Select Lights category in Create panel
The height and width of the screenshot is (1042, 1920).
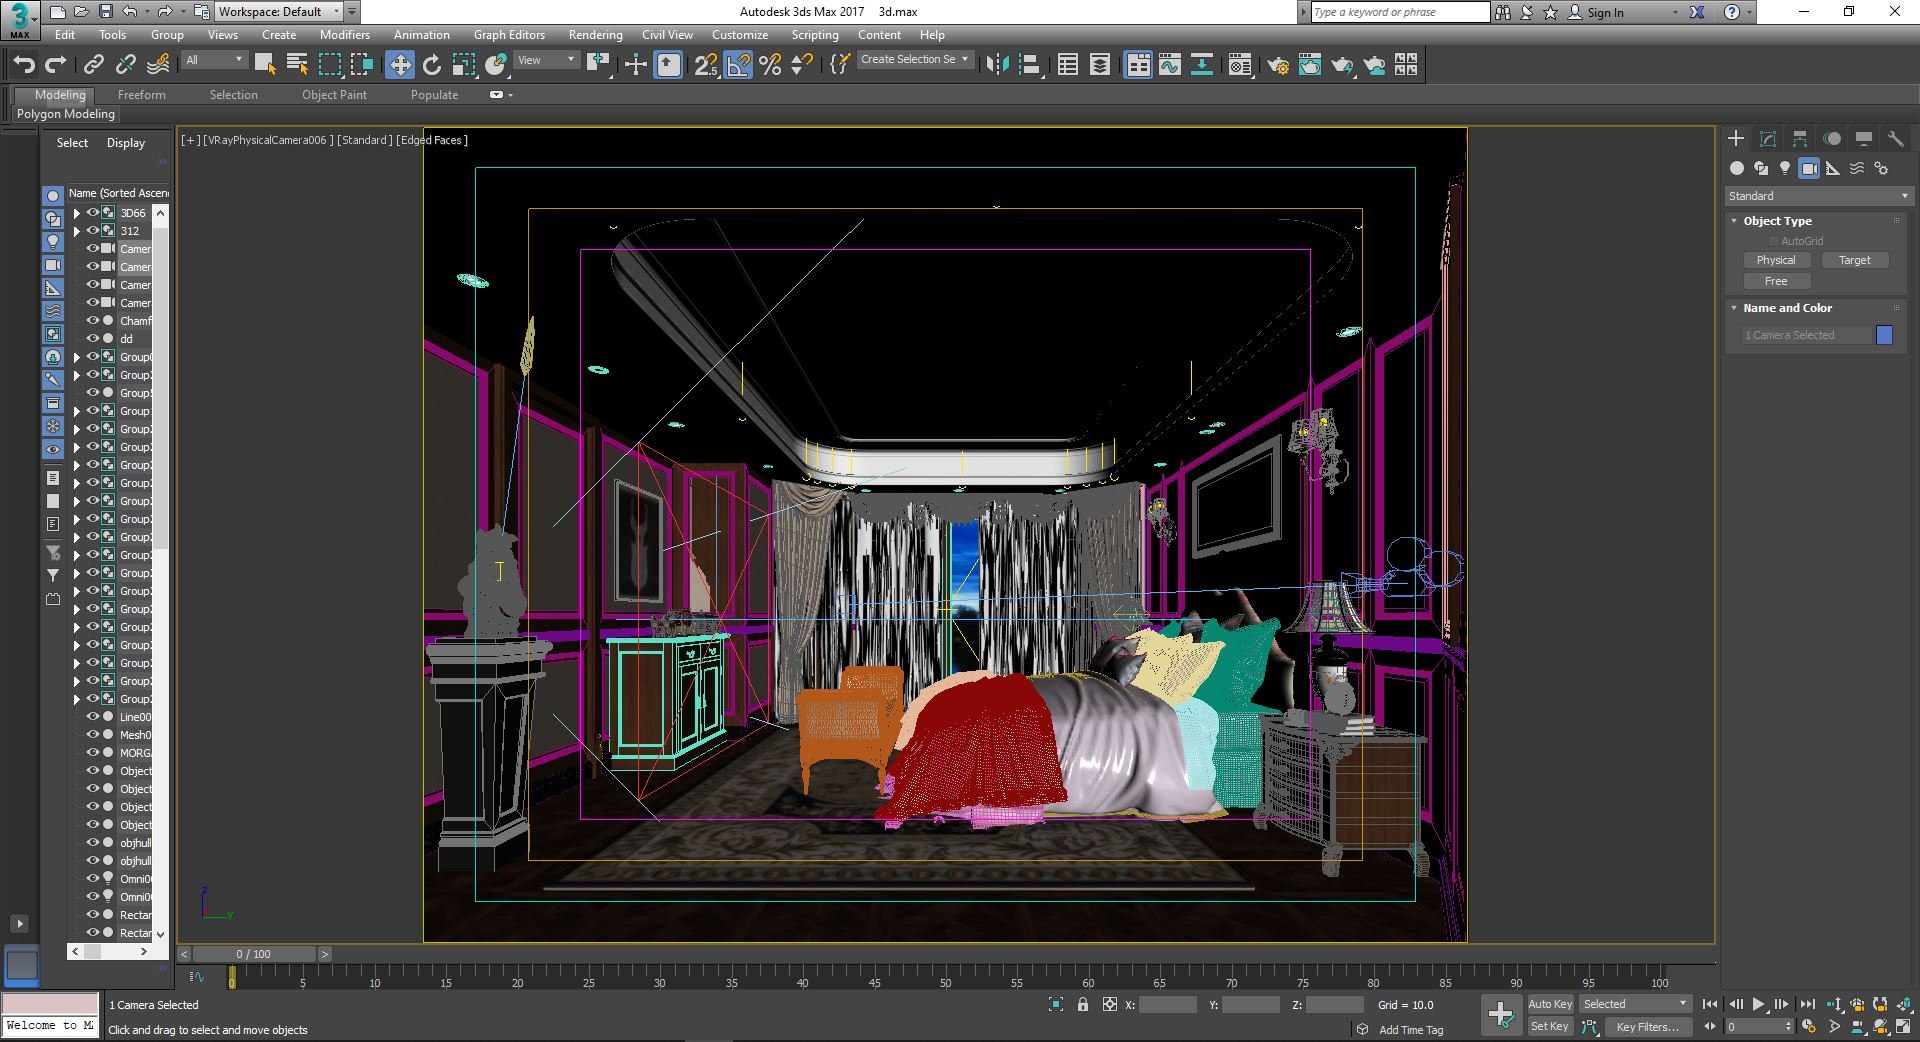click(x=1785, y=168)
